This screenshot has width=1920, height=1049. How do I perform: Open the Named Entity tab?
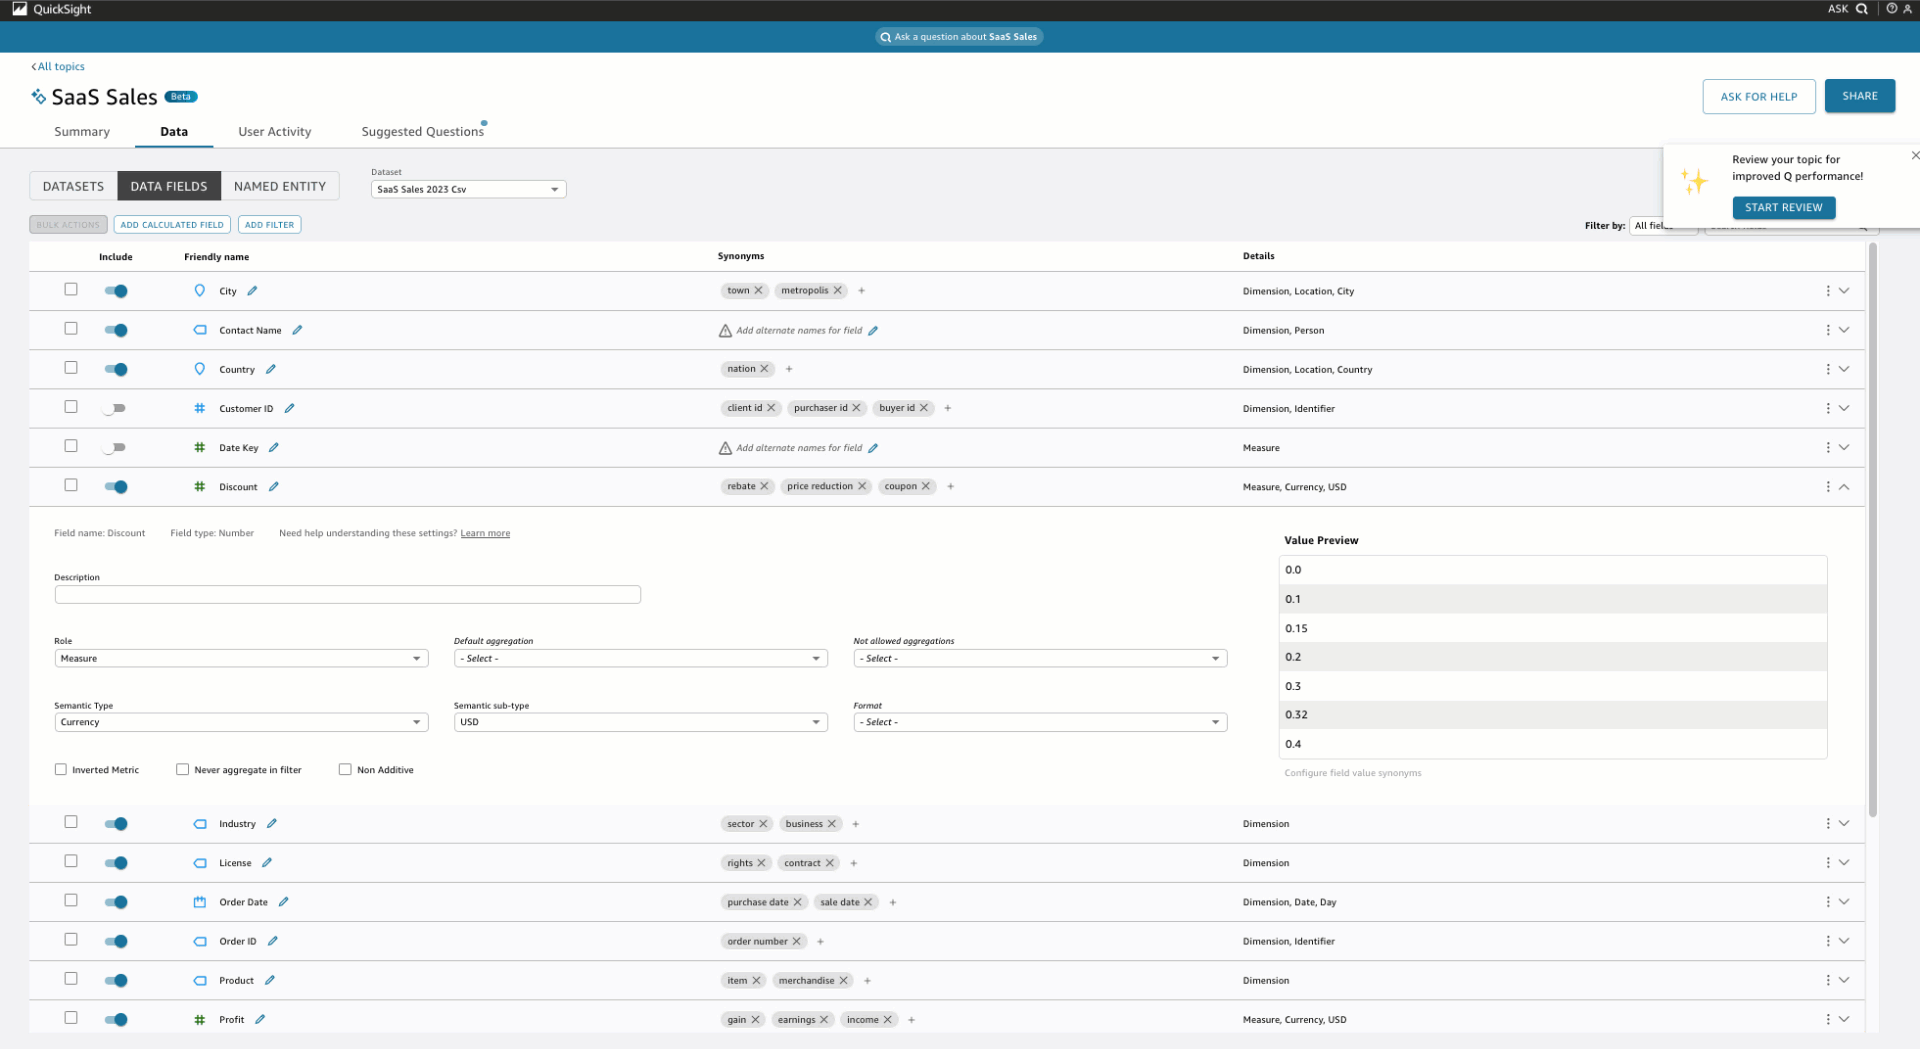coord(280,186)
